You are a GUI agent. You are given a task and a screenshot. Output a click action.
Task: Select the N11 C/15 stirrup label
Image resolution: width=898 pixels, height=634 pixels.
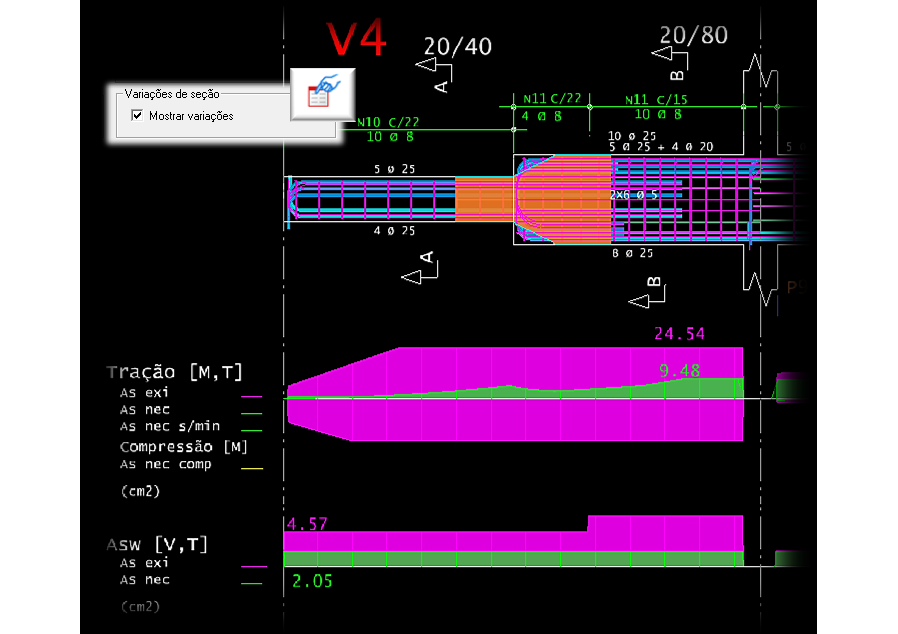pyautogui.click(x=657, y=100)
